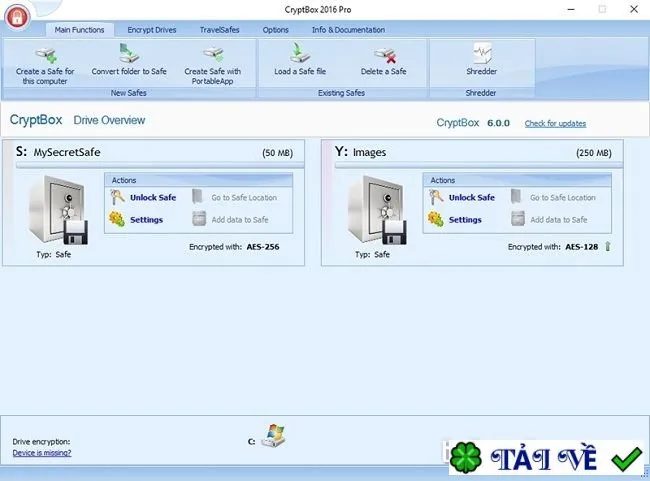Viewport: 650px width, 481px height.
Task: Open Settings for MySecretSafe
Action: coord(146,220)
